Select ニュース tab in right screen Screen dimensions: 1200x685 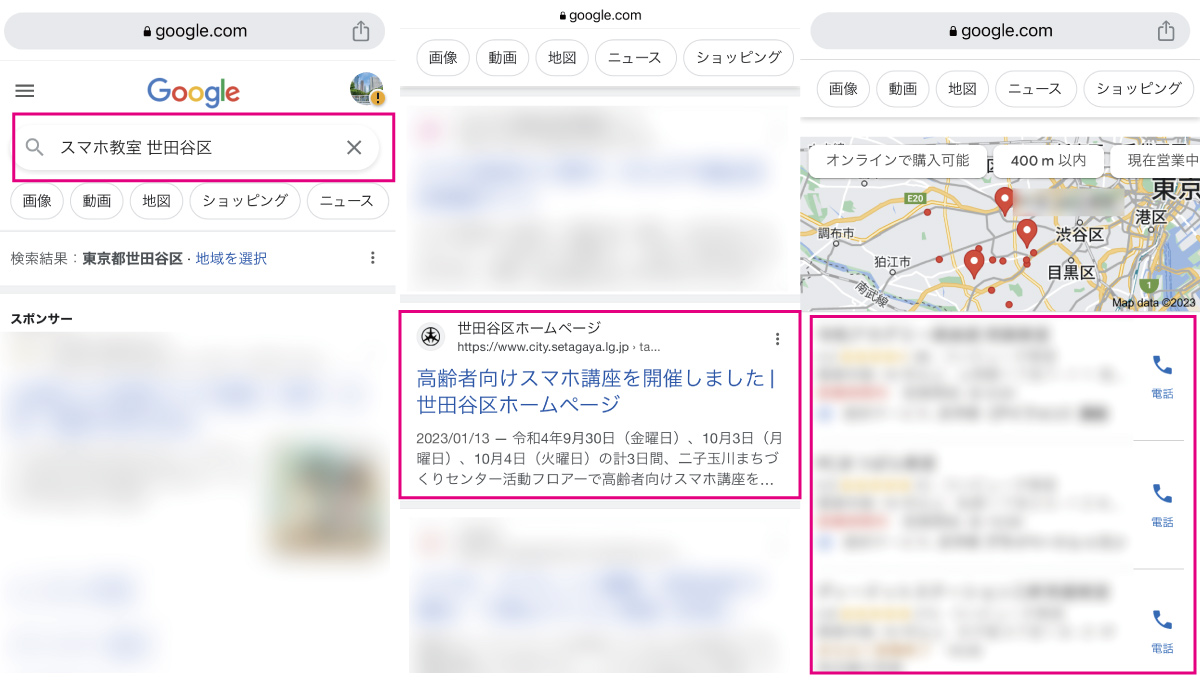(1036, 89)
